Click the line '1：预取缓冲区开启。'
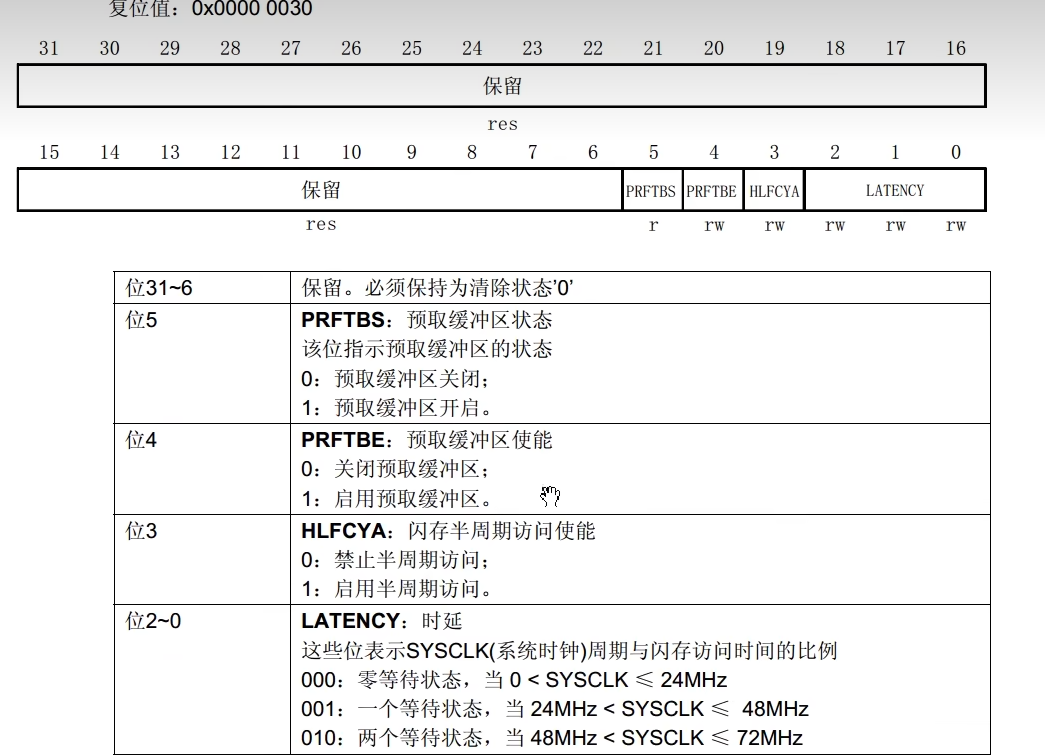1045x755 pixels. pos(396,408)
